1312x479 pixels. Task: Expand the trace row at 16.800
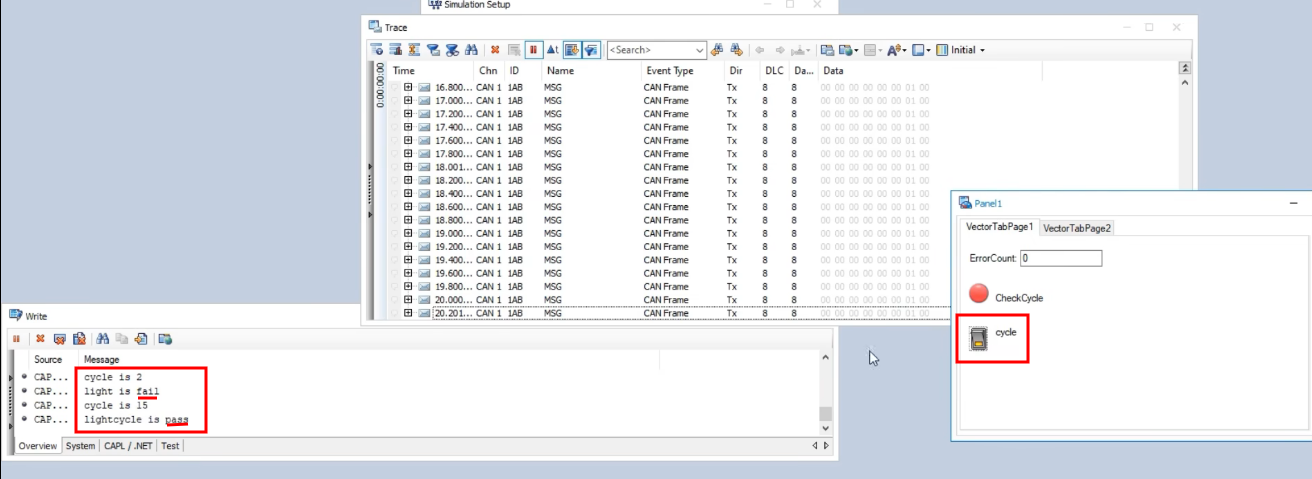coord(408,87)
